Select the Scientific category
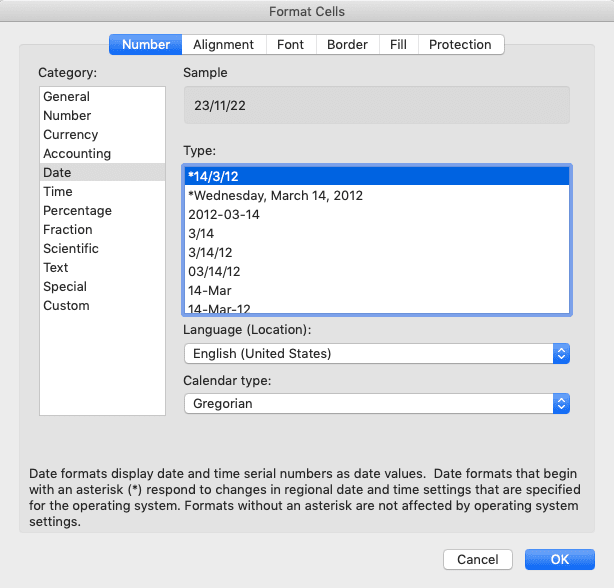 click(103, 248)
